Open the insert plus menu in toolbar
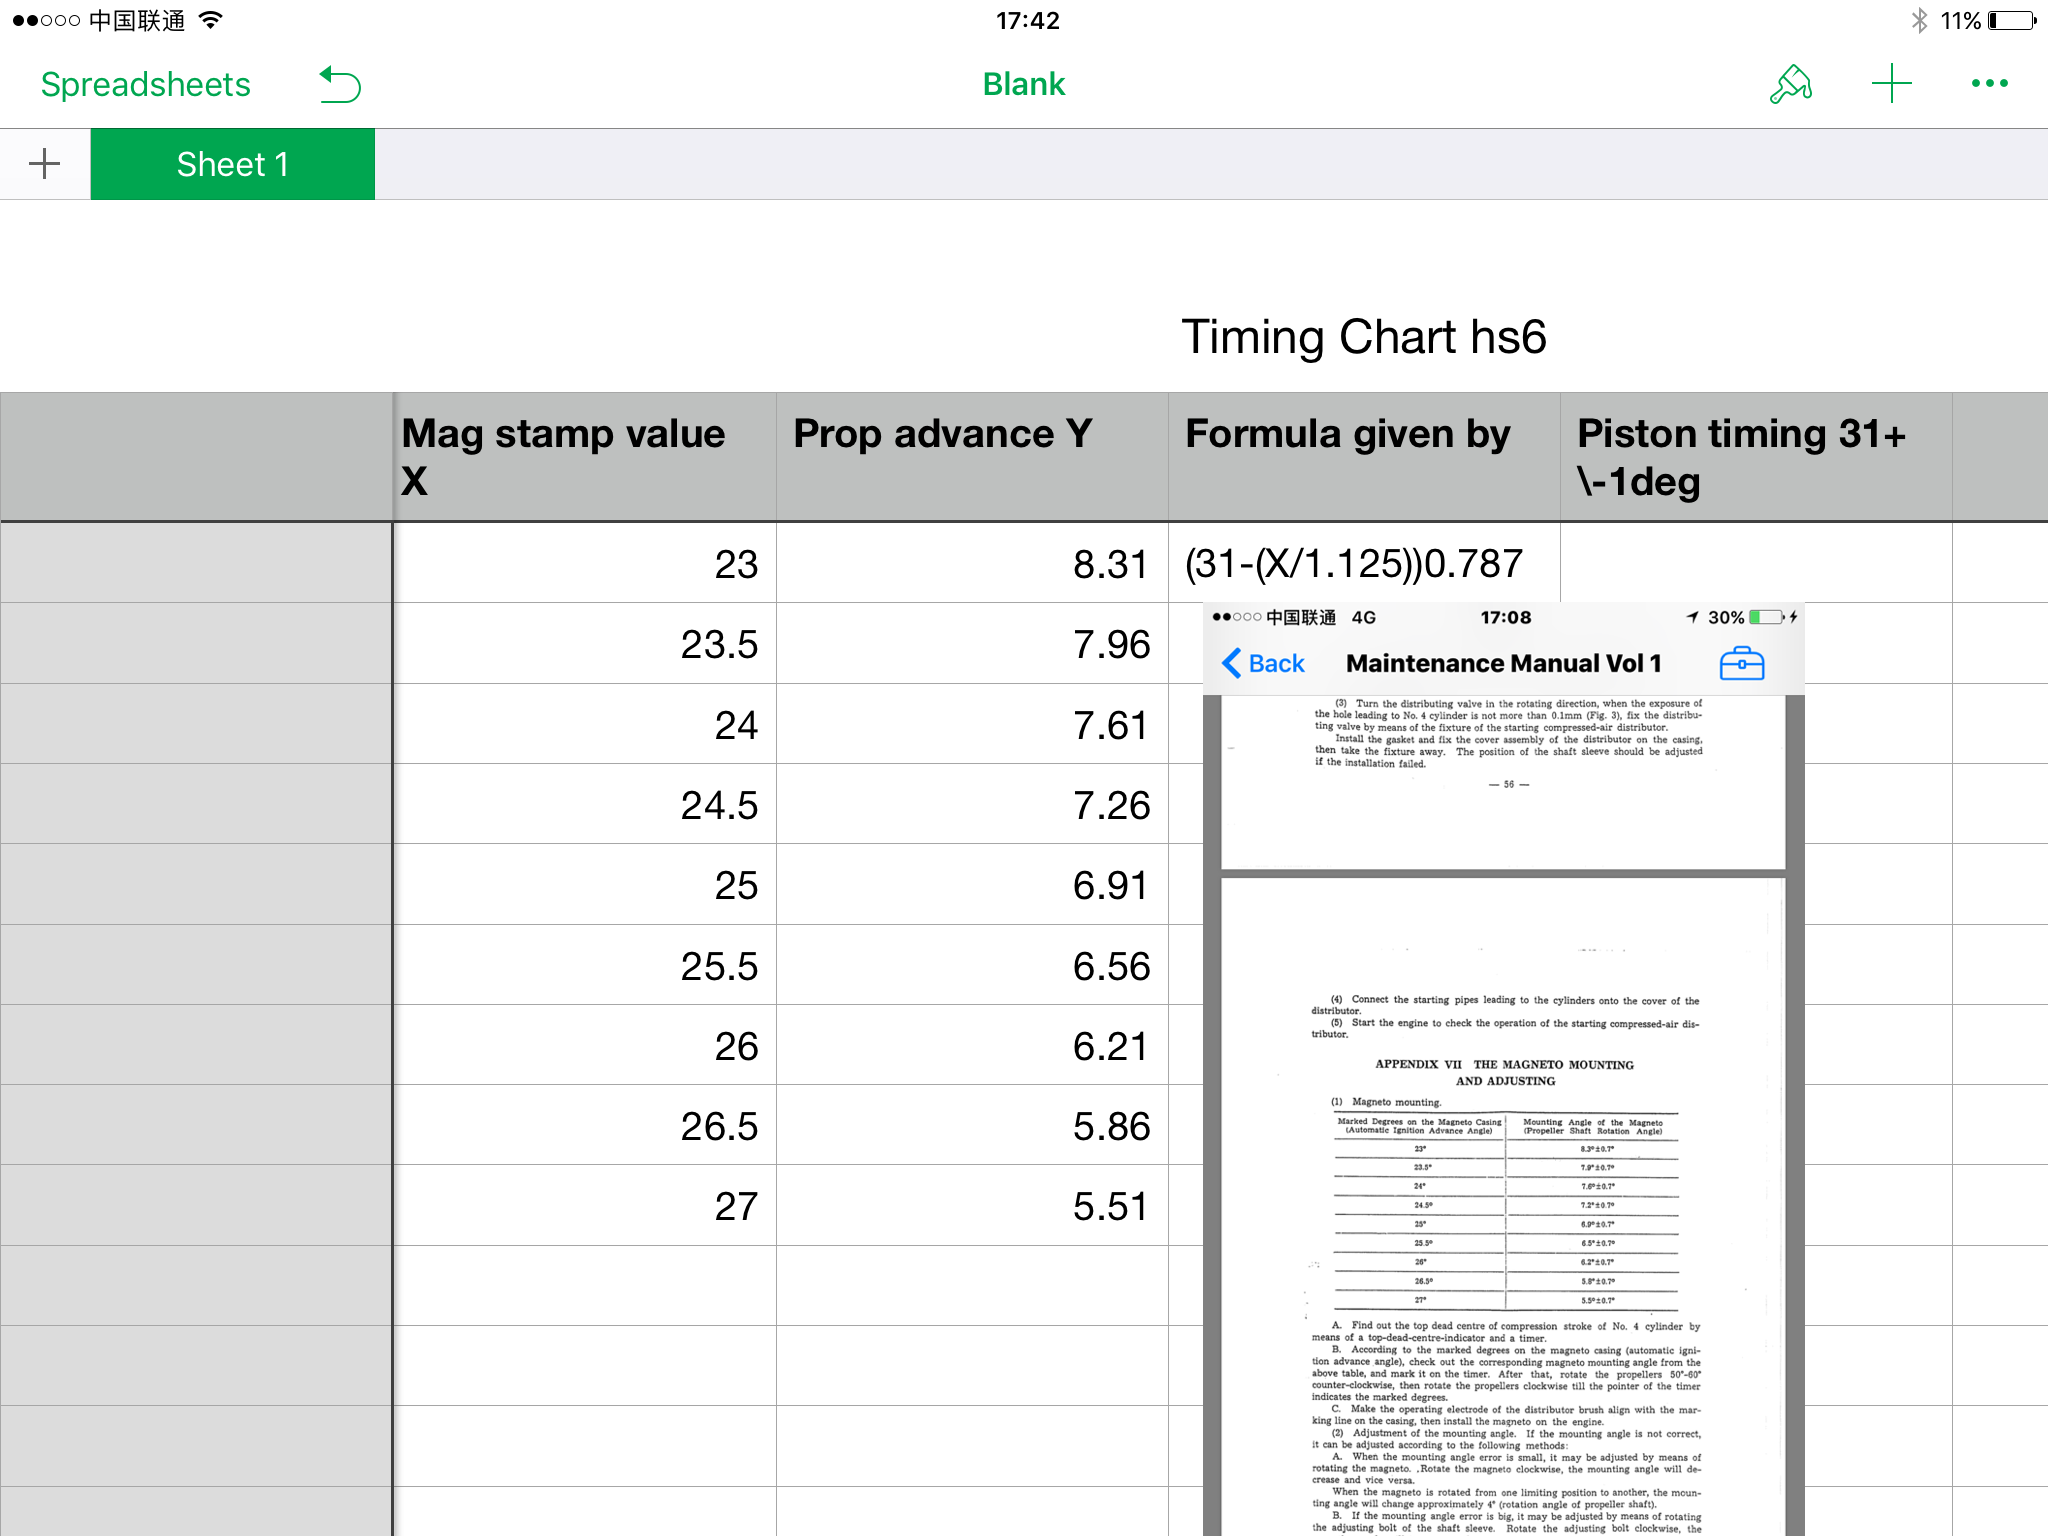The width and height of the screenshot is (2048, 1536). [1891, 84]
